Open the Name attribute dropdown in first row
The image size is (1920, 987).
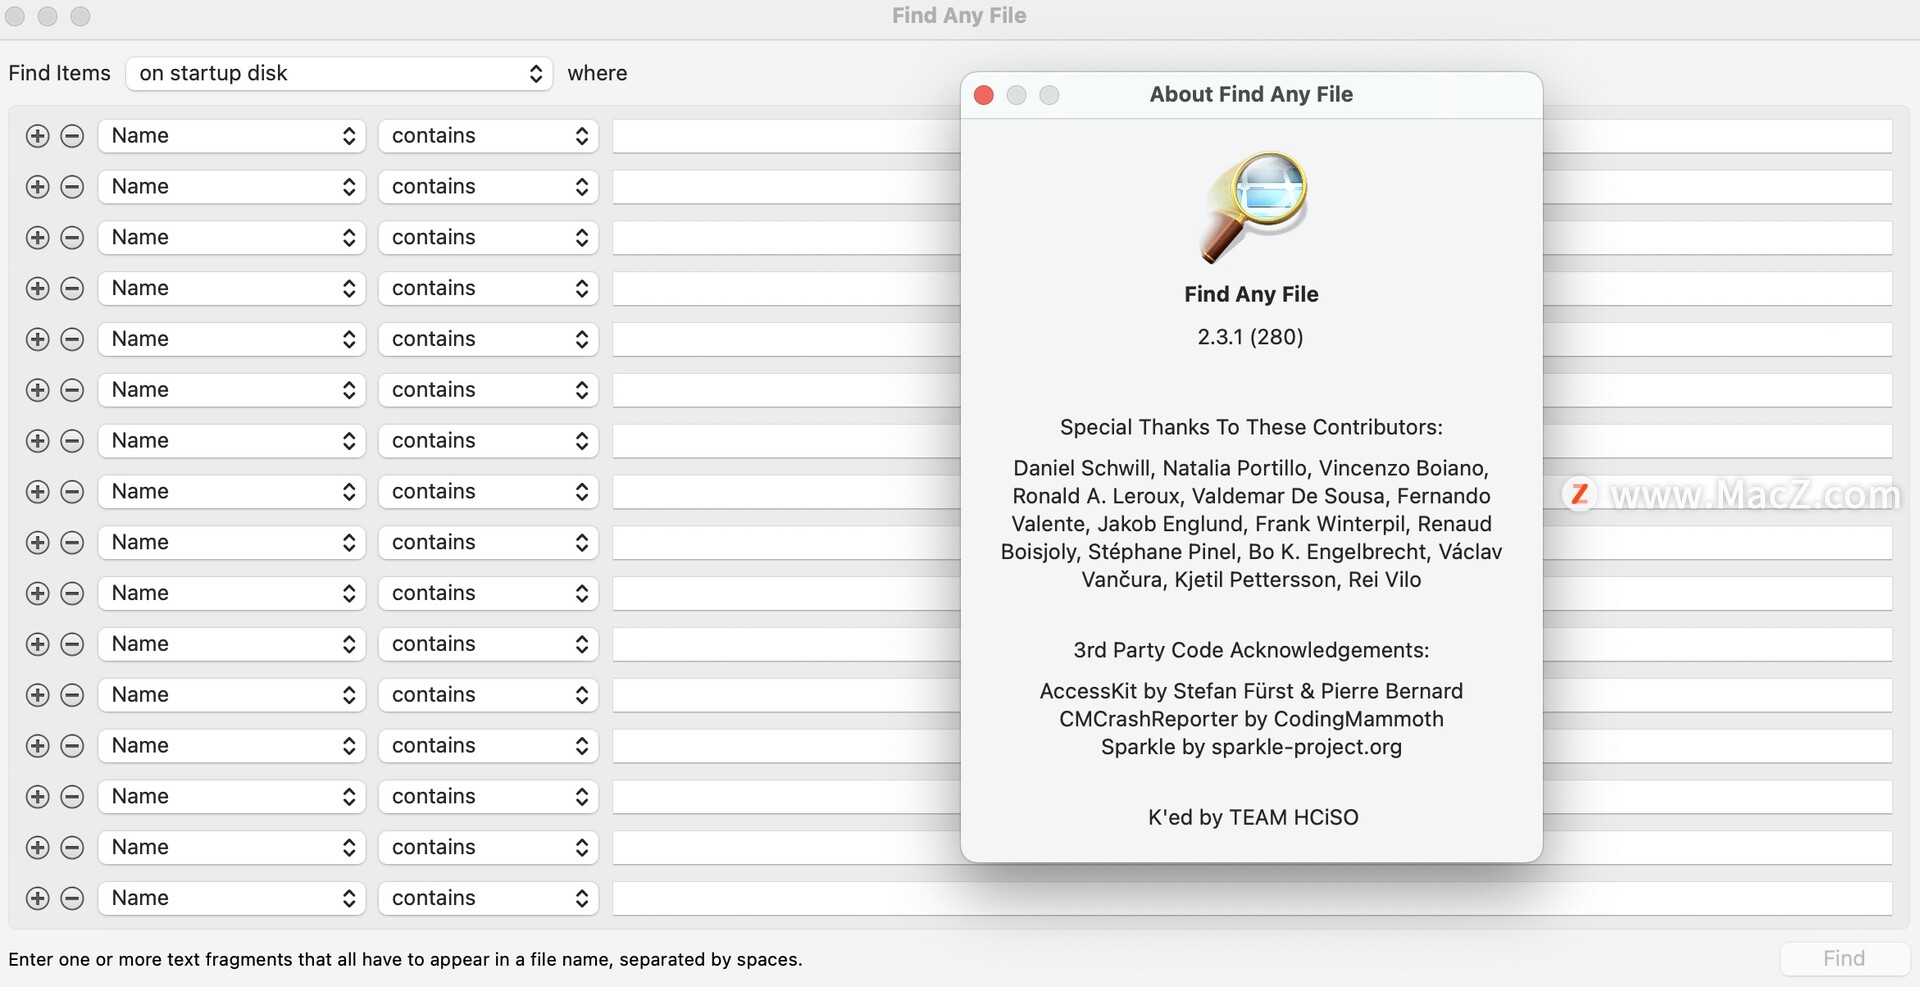click(x=232, y=136)
